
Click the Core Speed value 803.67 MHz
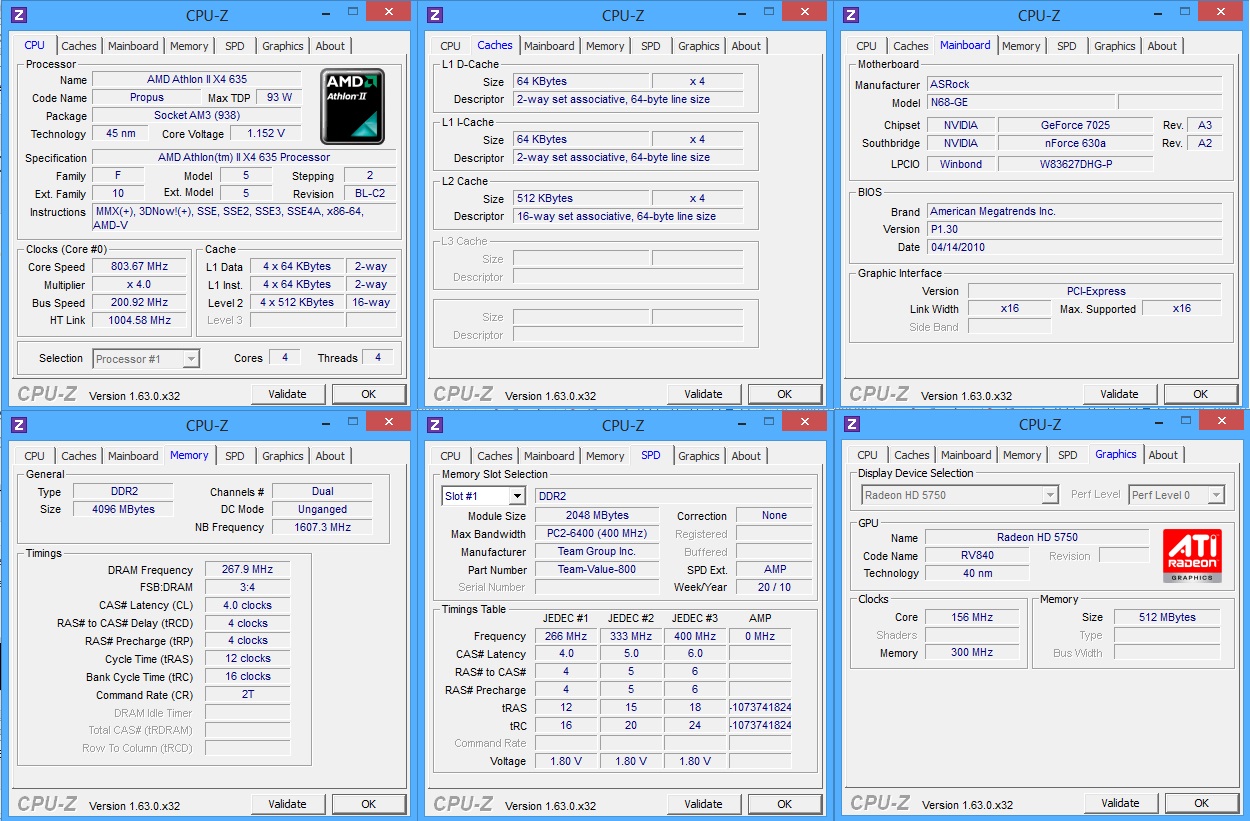point(141,267)
